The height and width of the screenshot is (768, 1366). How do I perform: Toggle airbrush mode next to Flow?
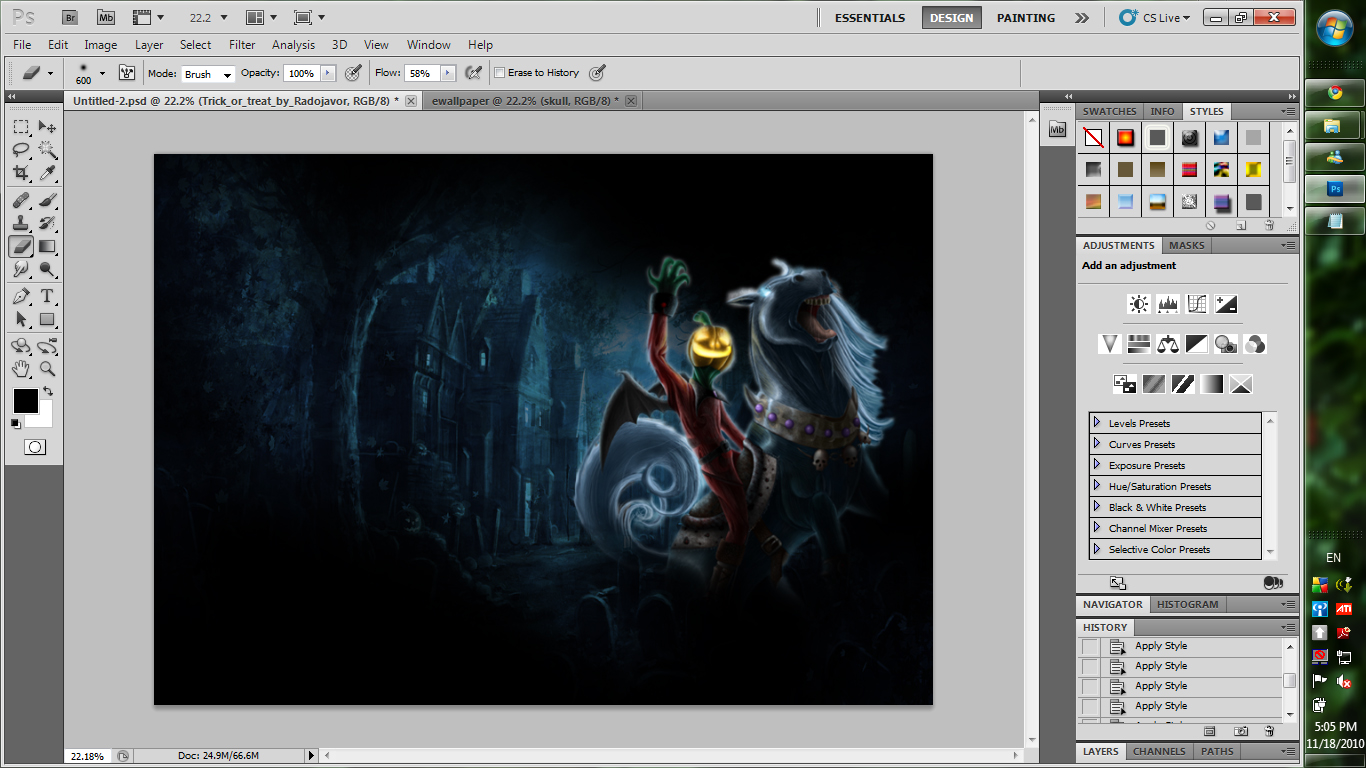pos(474,73)
